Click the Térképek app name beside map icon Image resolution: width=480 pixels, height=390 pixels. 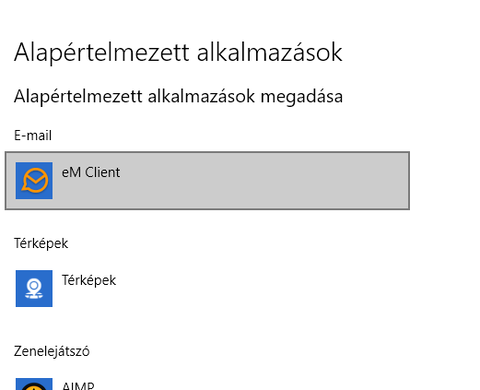click(89, 280)
